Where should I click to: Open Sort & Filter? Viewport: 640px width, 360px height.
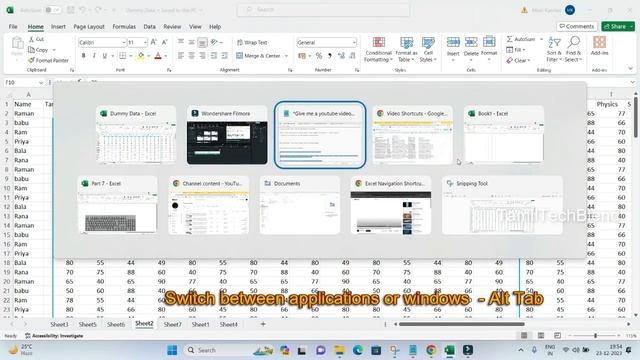click(x=554, y=49)
